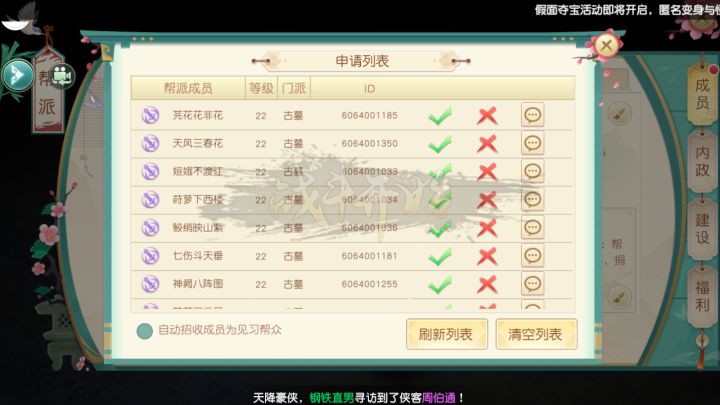The height and width of the screenshot is (405, 720).
Task: Click the 帮派成员 column header
Action: coord(188,88)
